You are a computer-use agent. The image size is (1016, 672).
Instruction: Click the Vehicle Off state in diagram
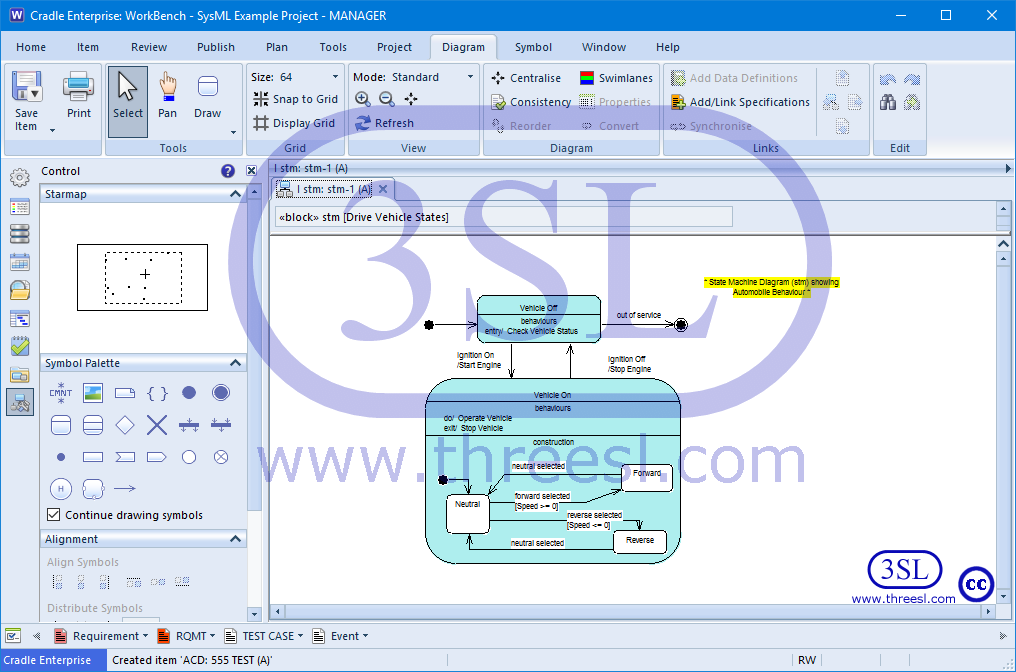[x=538, y=319]
